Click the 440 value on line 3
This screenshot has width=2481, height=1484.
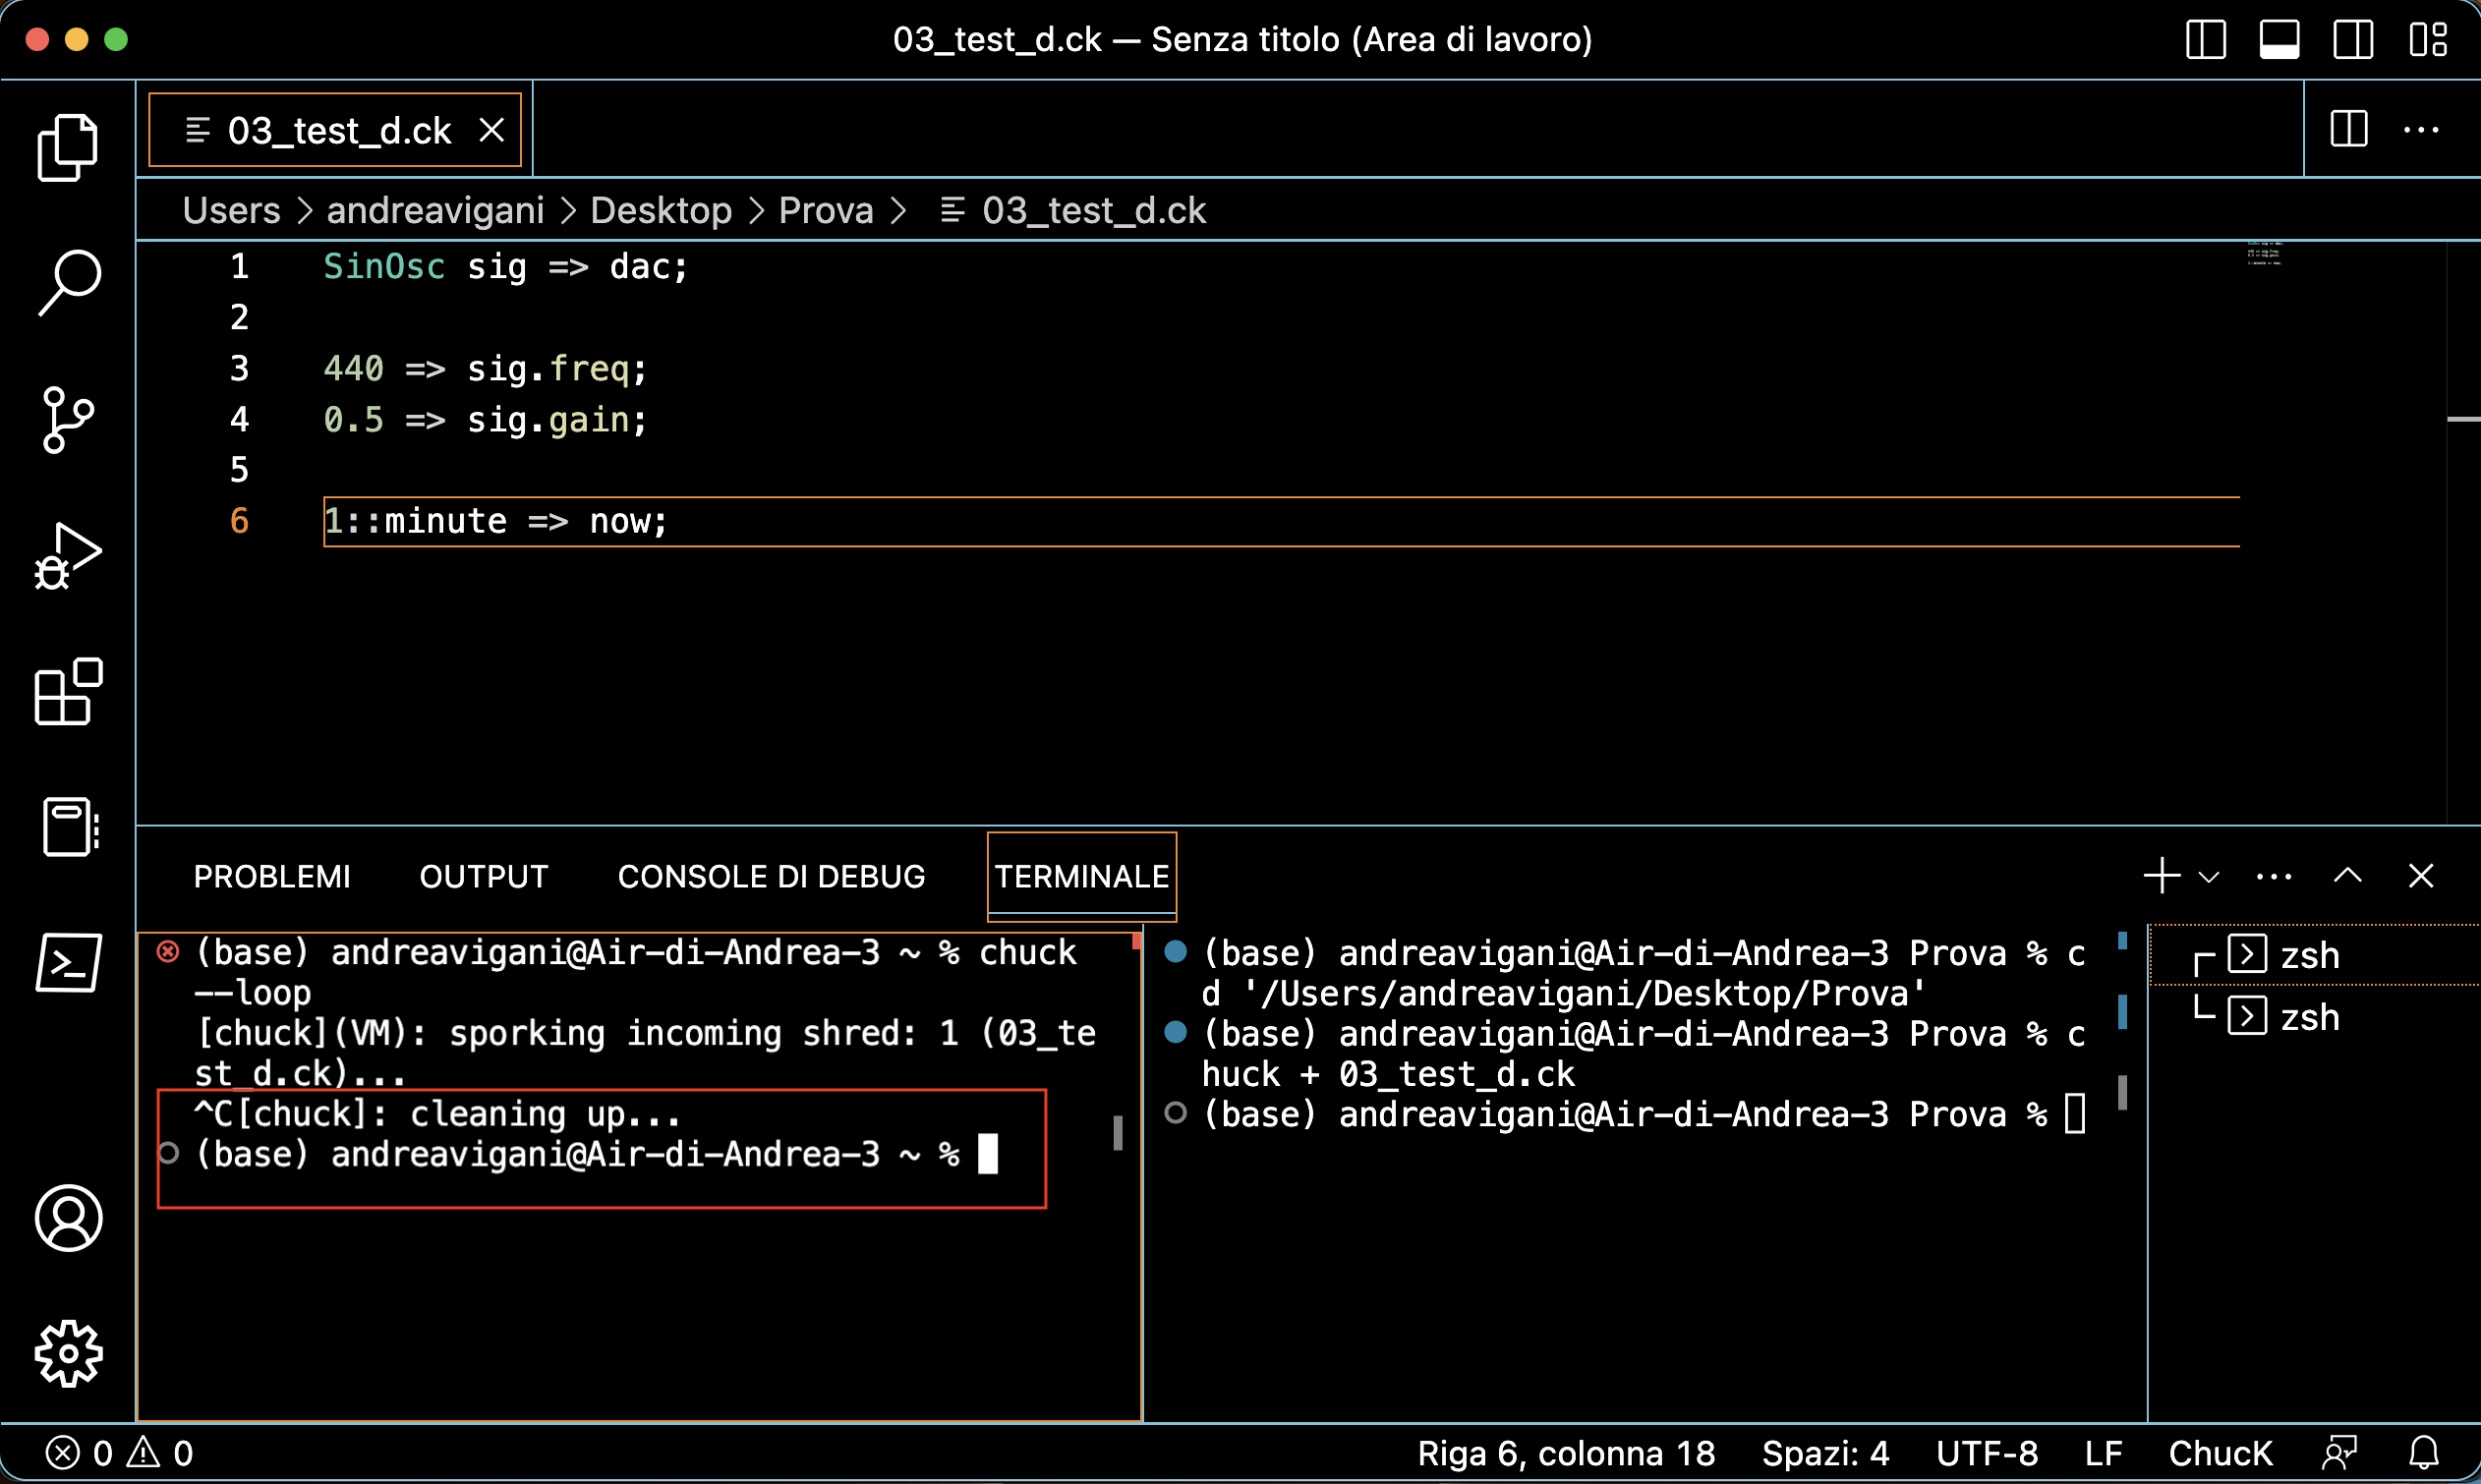point(353,368)
